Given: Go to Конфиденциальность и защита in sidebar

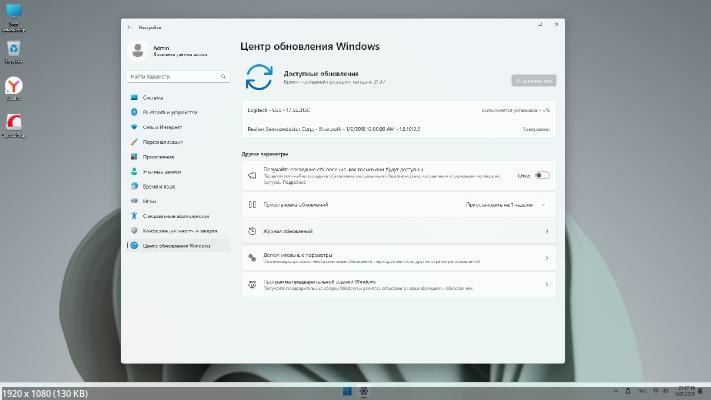Looking at the screenshot, I should pyautogui.click(x=178, y=231).
